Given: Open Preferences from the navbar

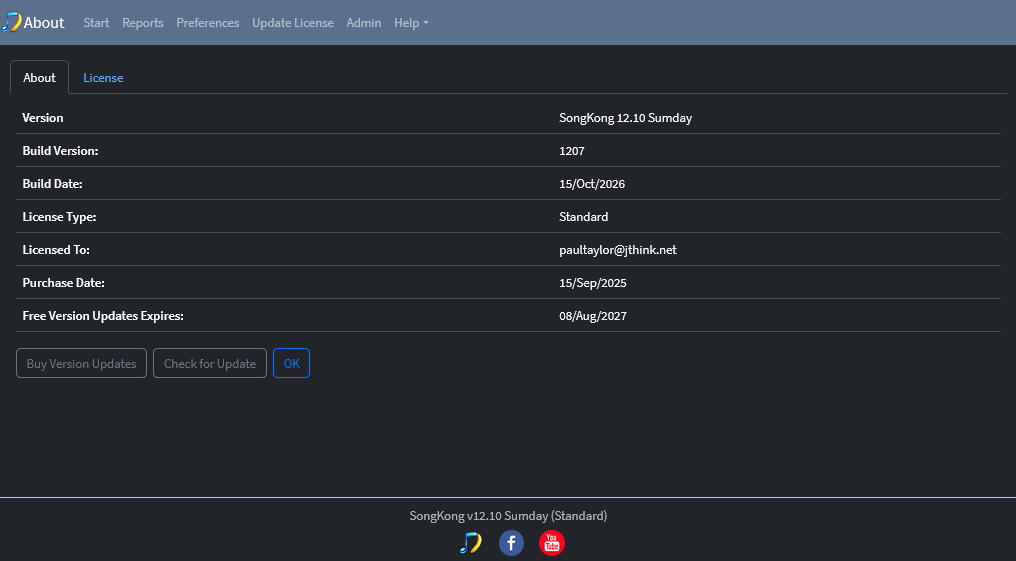Looking at the screenshot, I should tap(207, 23).
